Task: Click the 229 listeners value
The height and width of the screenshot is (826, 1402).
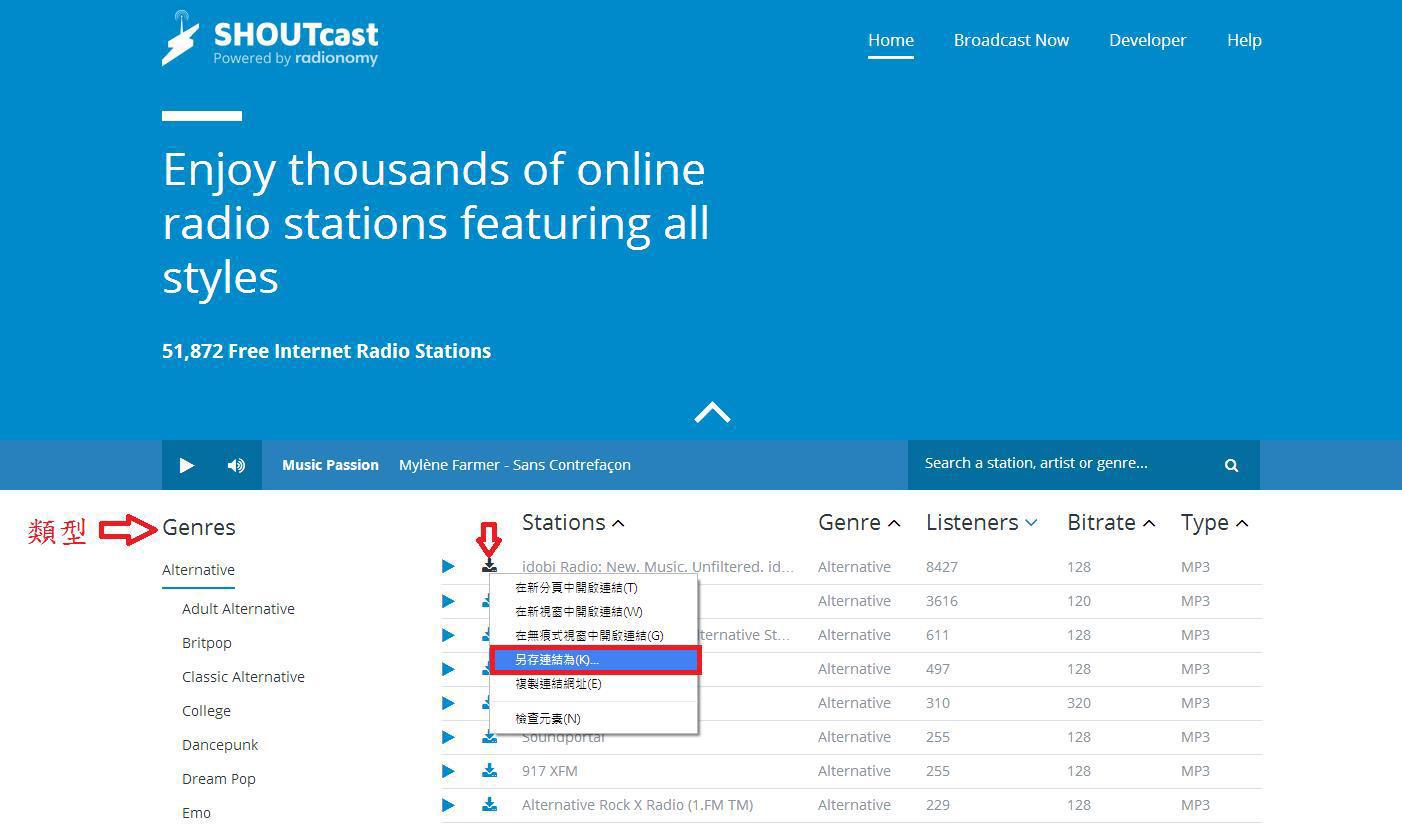Action: [x=938, y=805]
